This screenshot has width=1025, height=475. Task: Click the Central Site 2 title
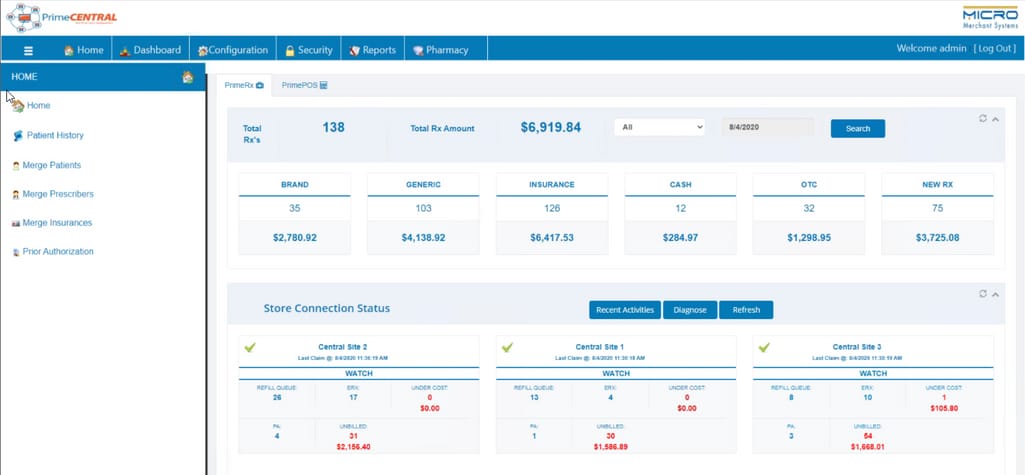pyautogui.click(x=343, y=347)
